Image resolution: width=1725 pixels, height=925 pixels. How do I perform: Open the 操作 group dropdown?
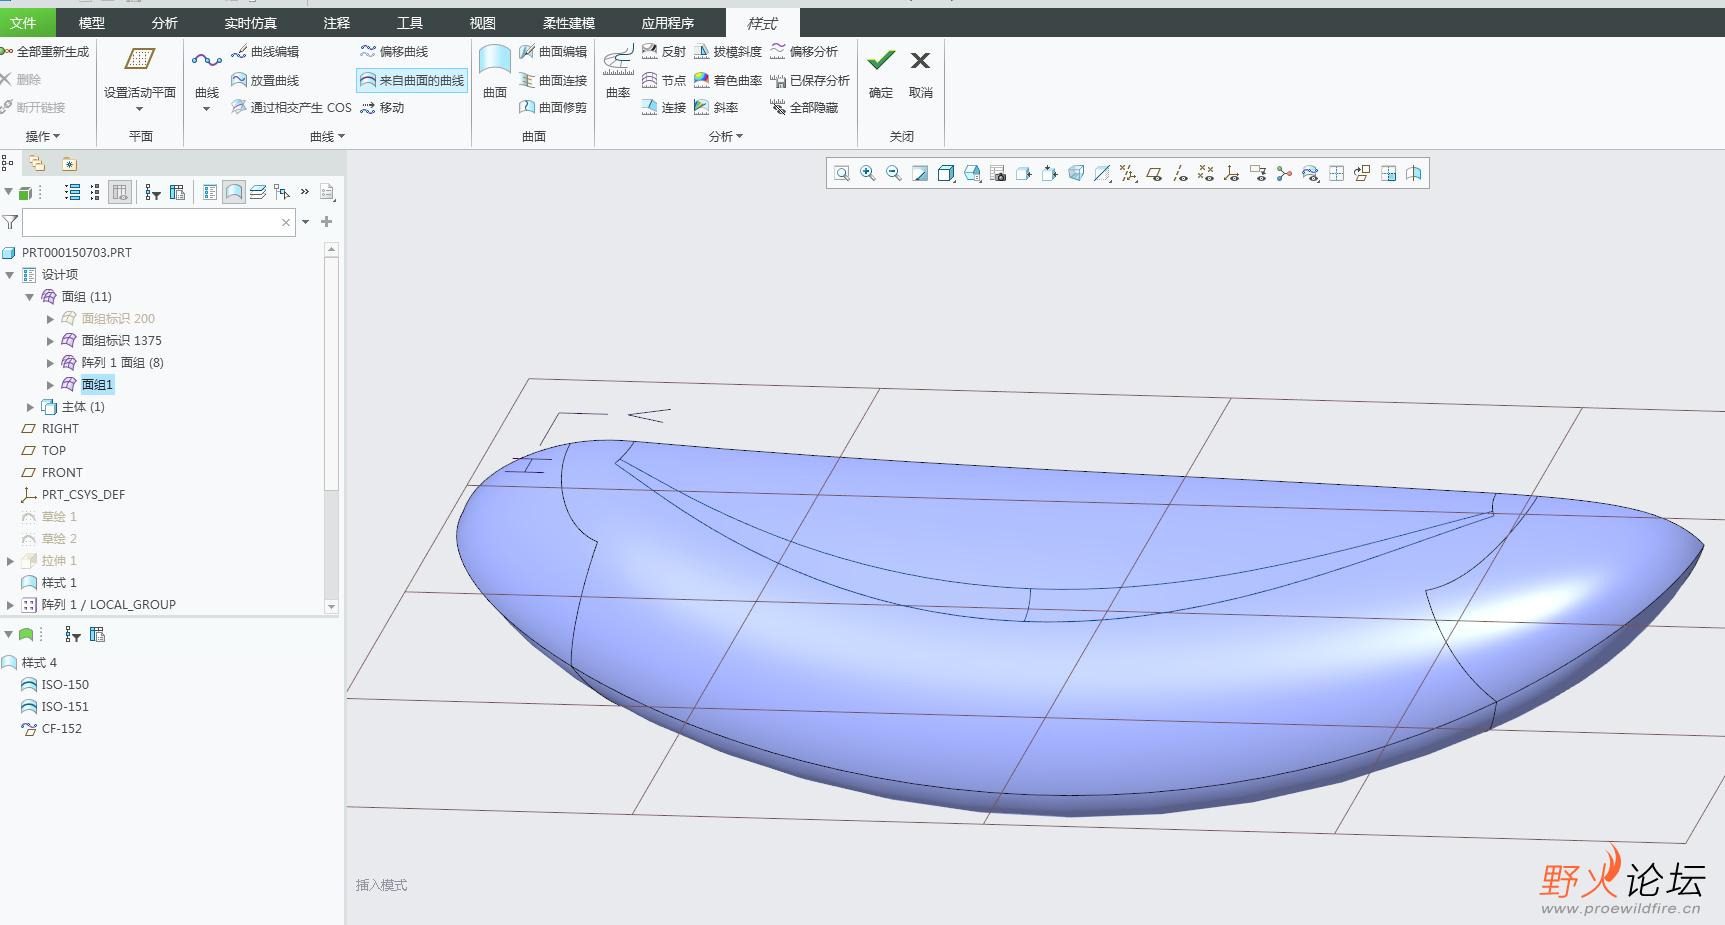coord(43,136)
